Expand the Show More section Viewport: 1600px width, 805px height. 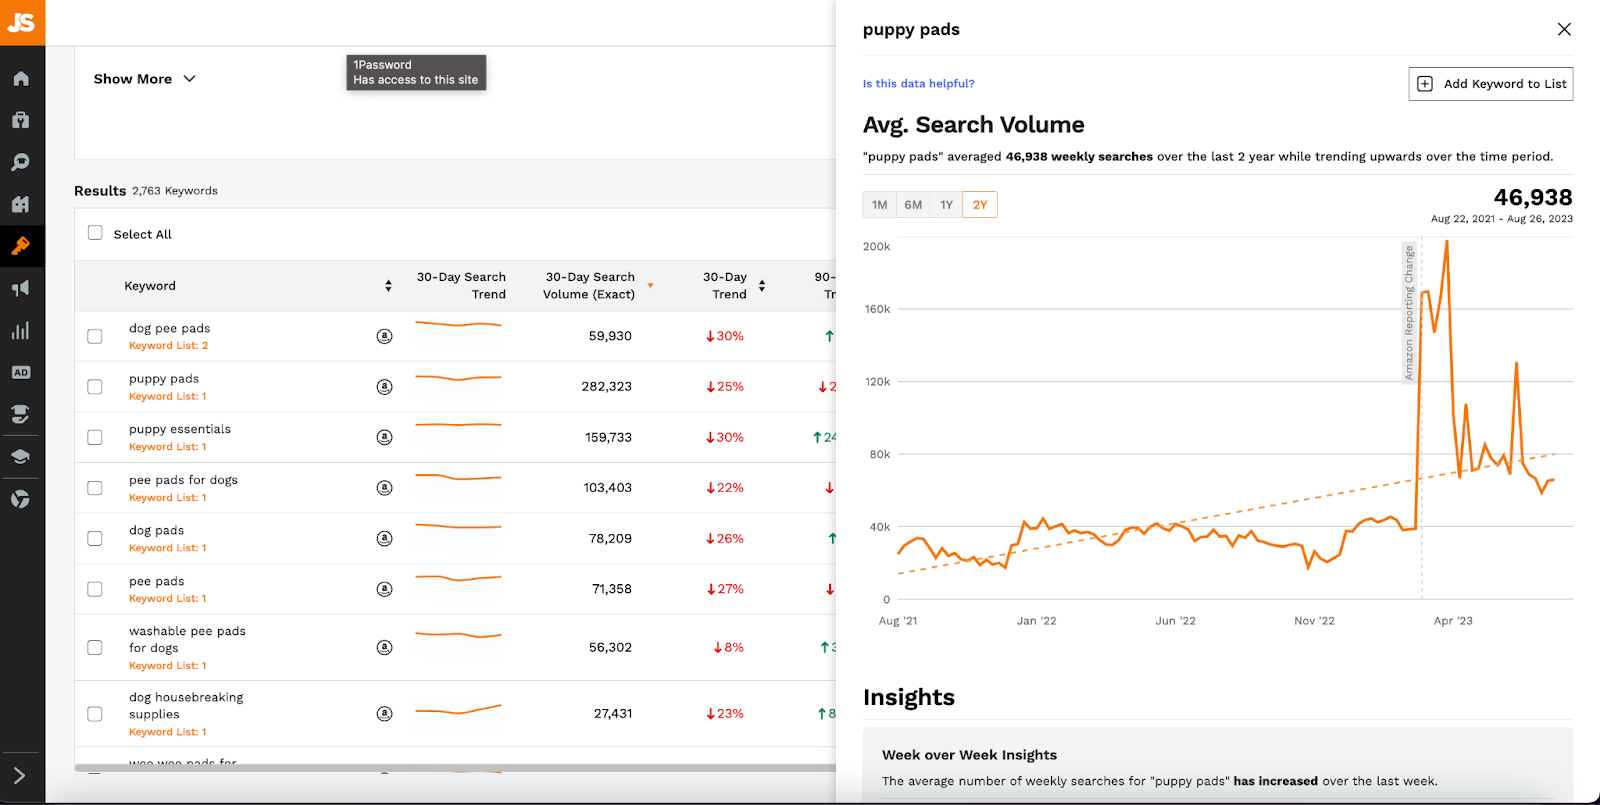(145, 79)
